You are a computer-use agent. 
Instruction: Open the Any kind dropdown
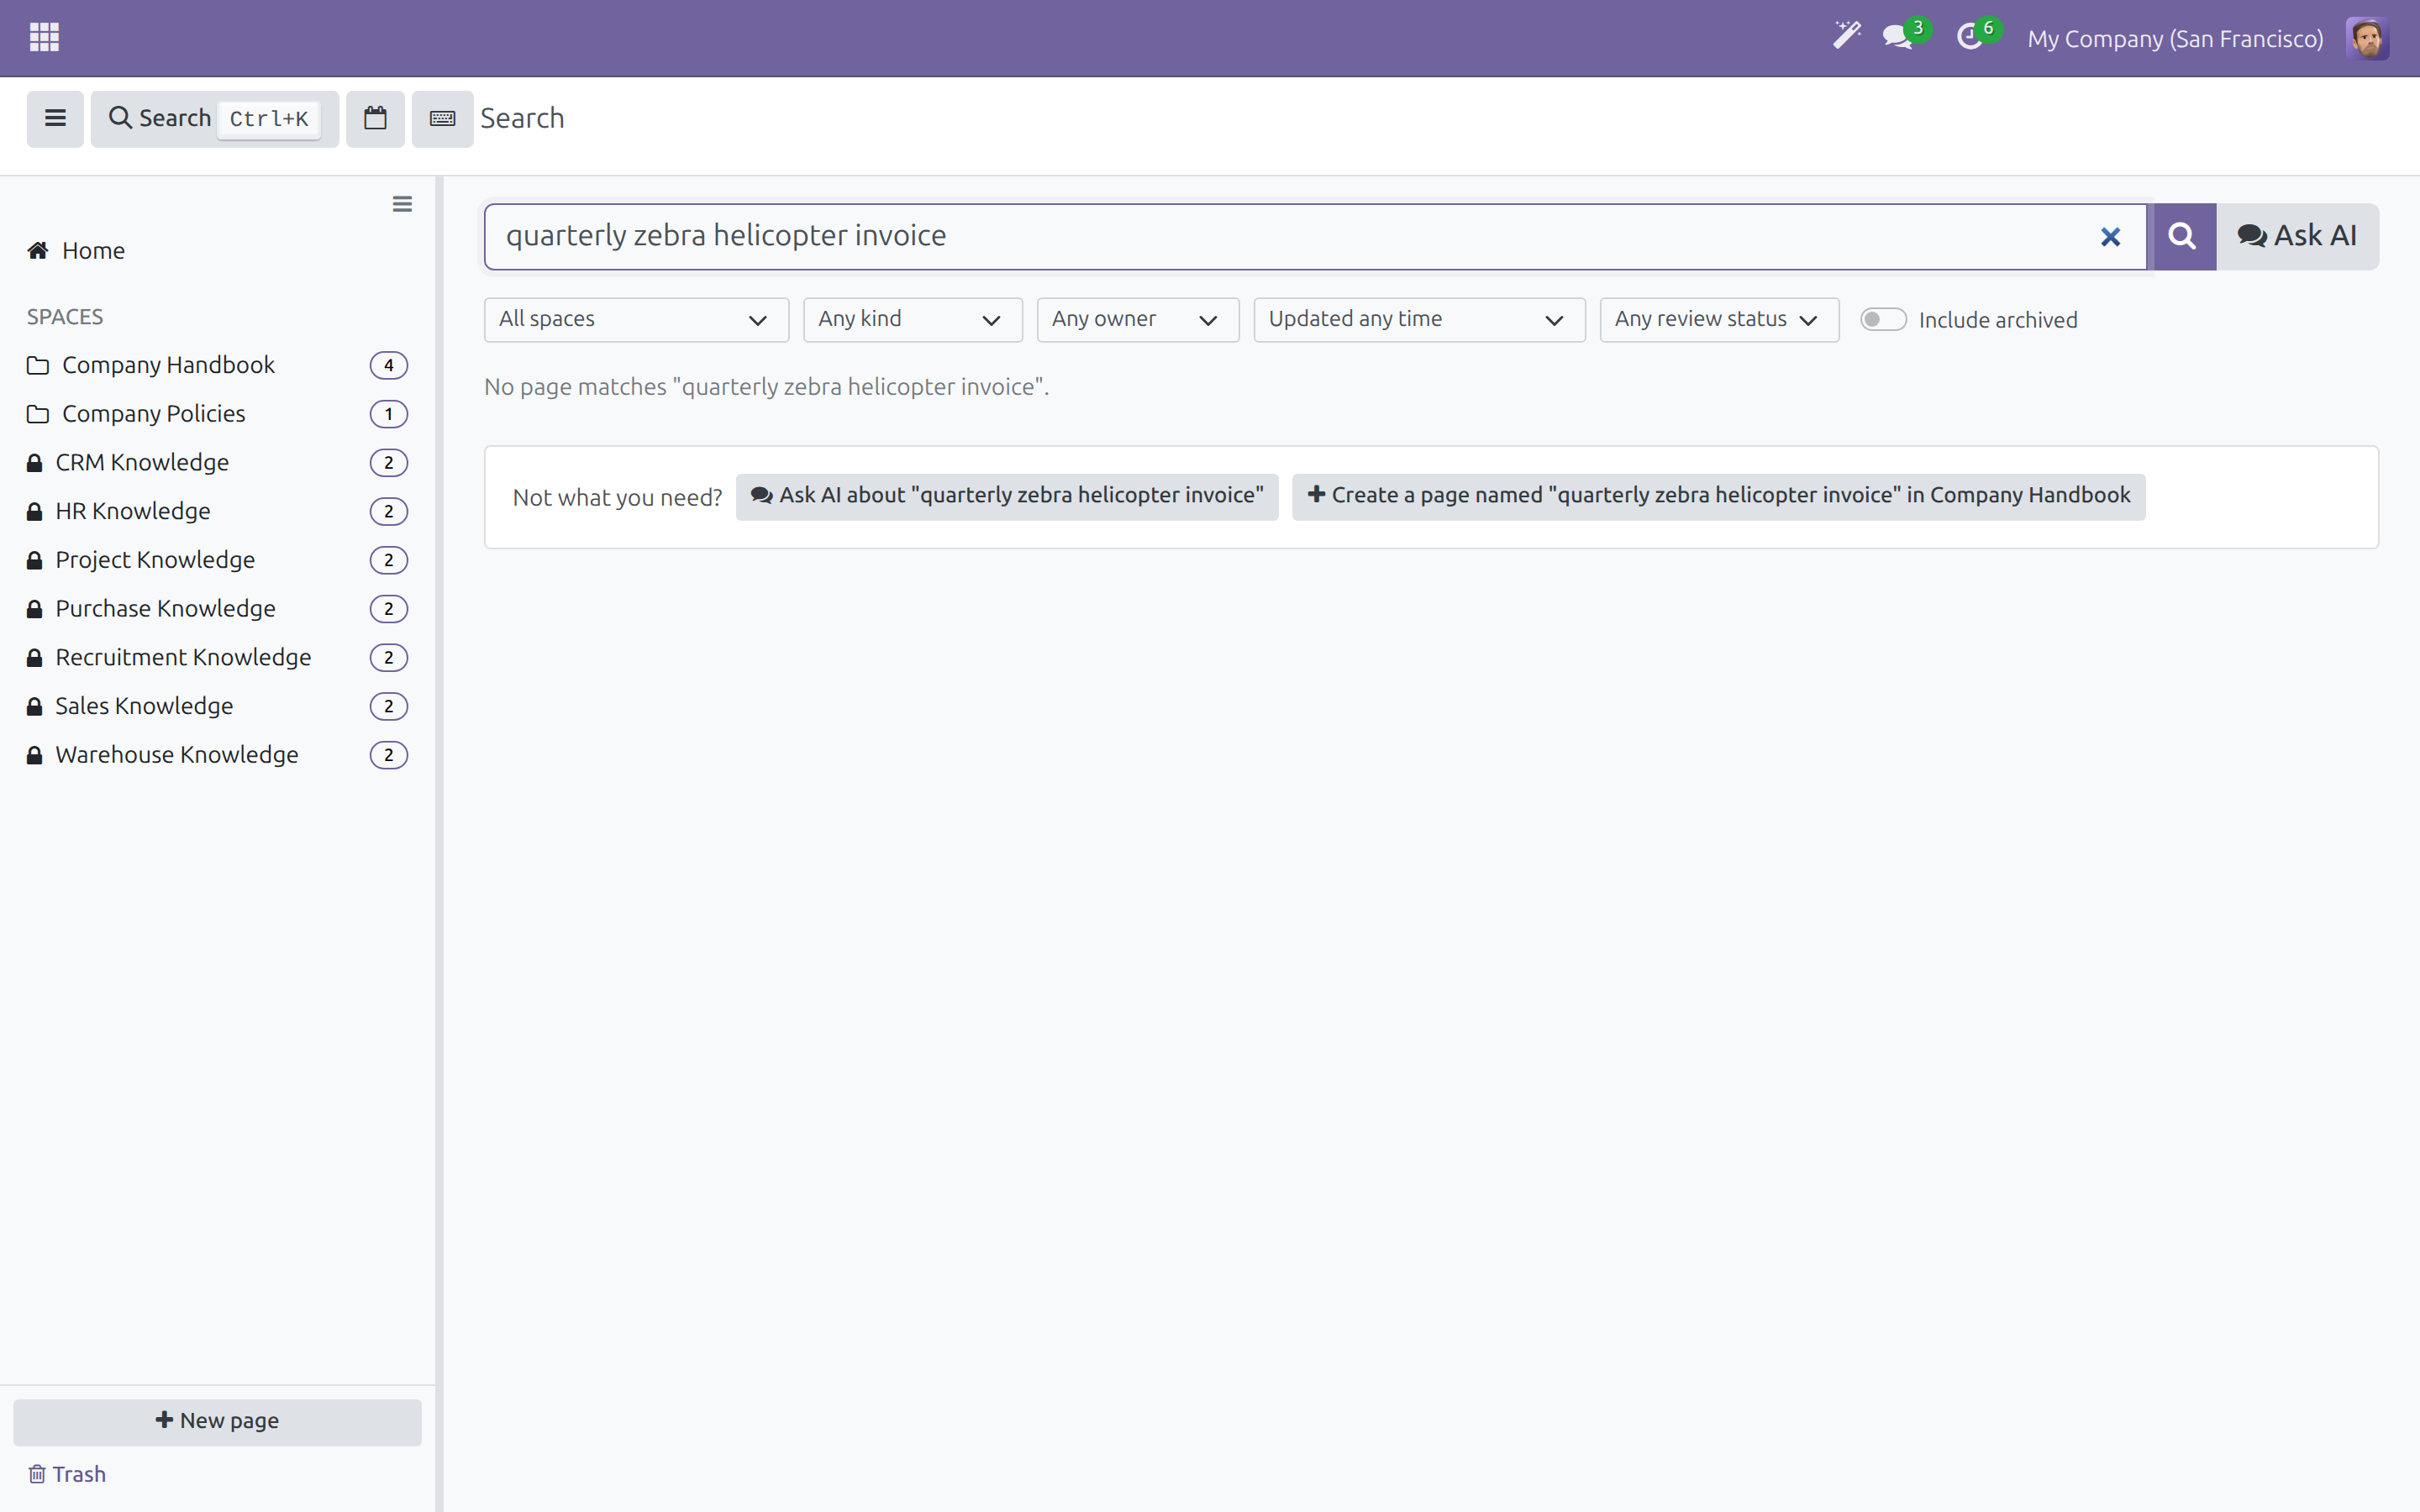[x=912, y=320]
